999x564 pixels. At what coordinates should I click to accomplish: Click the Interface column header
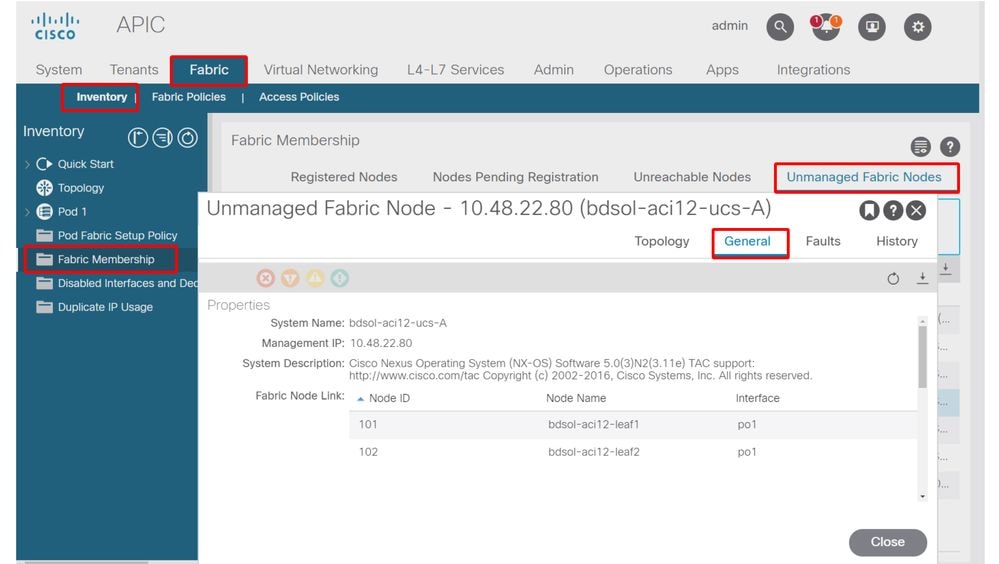point(758,398)
